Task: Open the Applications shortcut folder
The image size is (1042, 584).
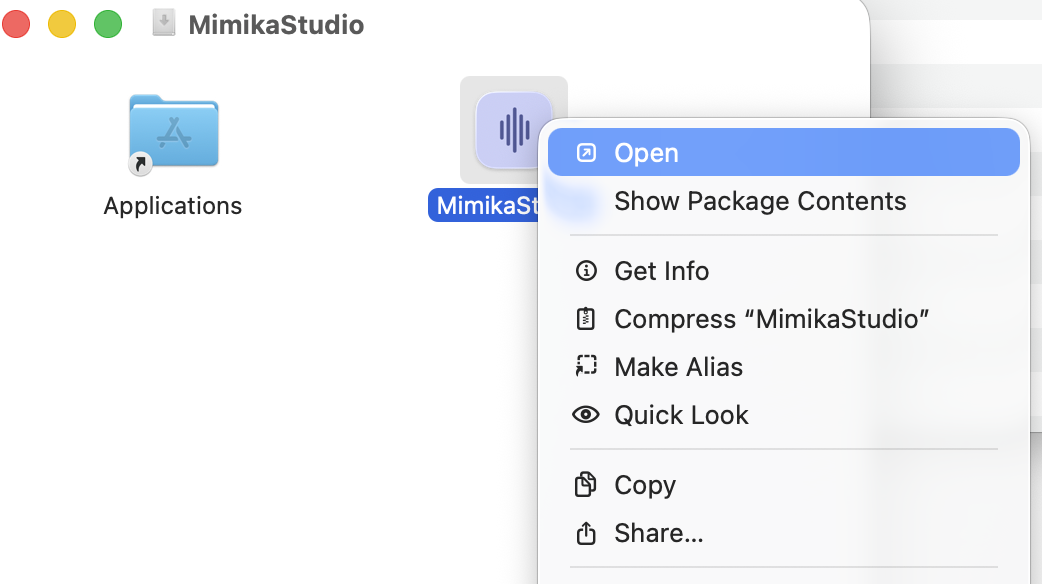Action: (x=172, y=130)
